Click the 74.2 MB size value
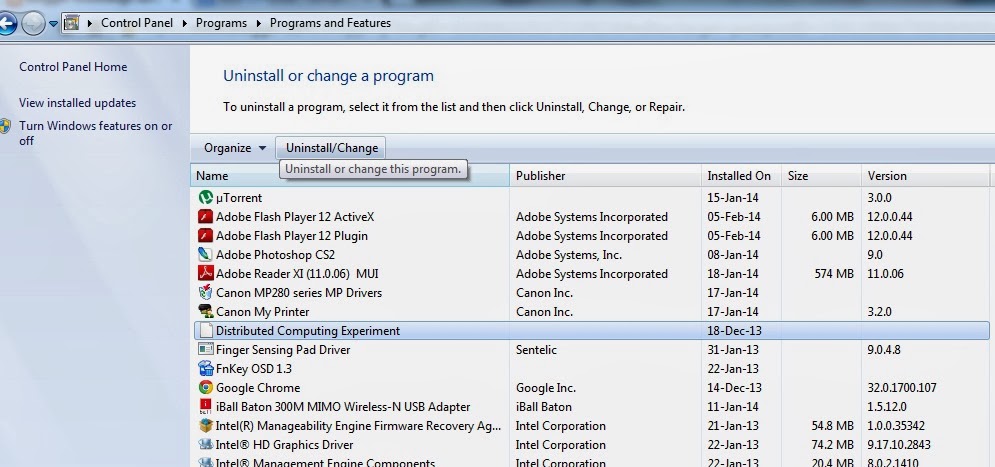Viewport: 995px width, 467px height. click(x=833, y=445)
